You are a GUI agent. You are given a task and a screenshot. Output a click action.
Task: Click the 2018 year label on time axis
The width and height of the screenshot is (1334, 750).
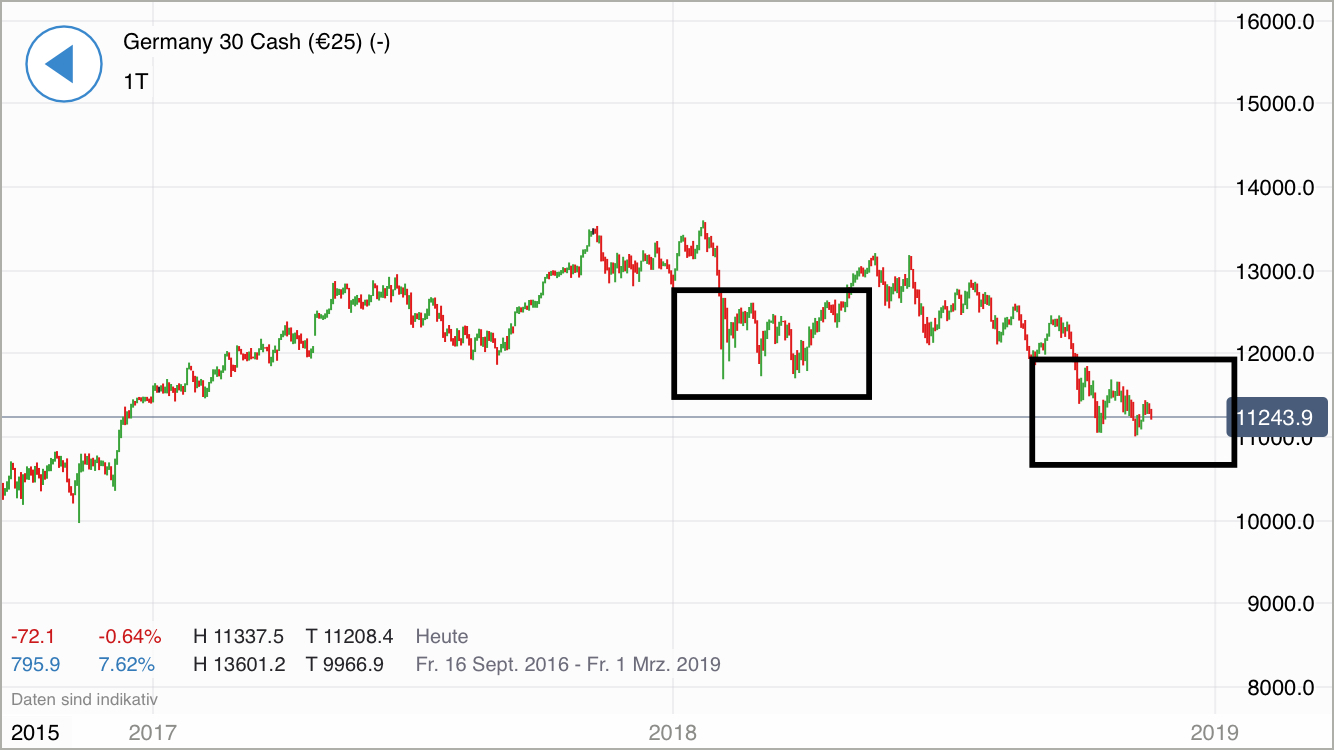click(x=673, y=731)
